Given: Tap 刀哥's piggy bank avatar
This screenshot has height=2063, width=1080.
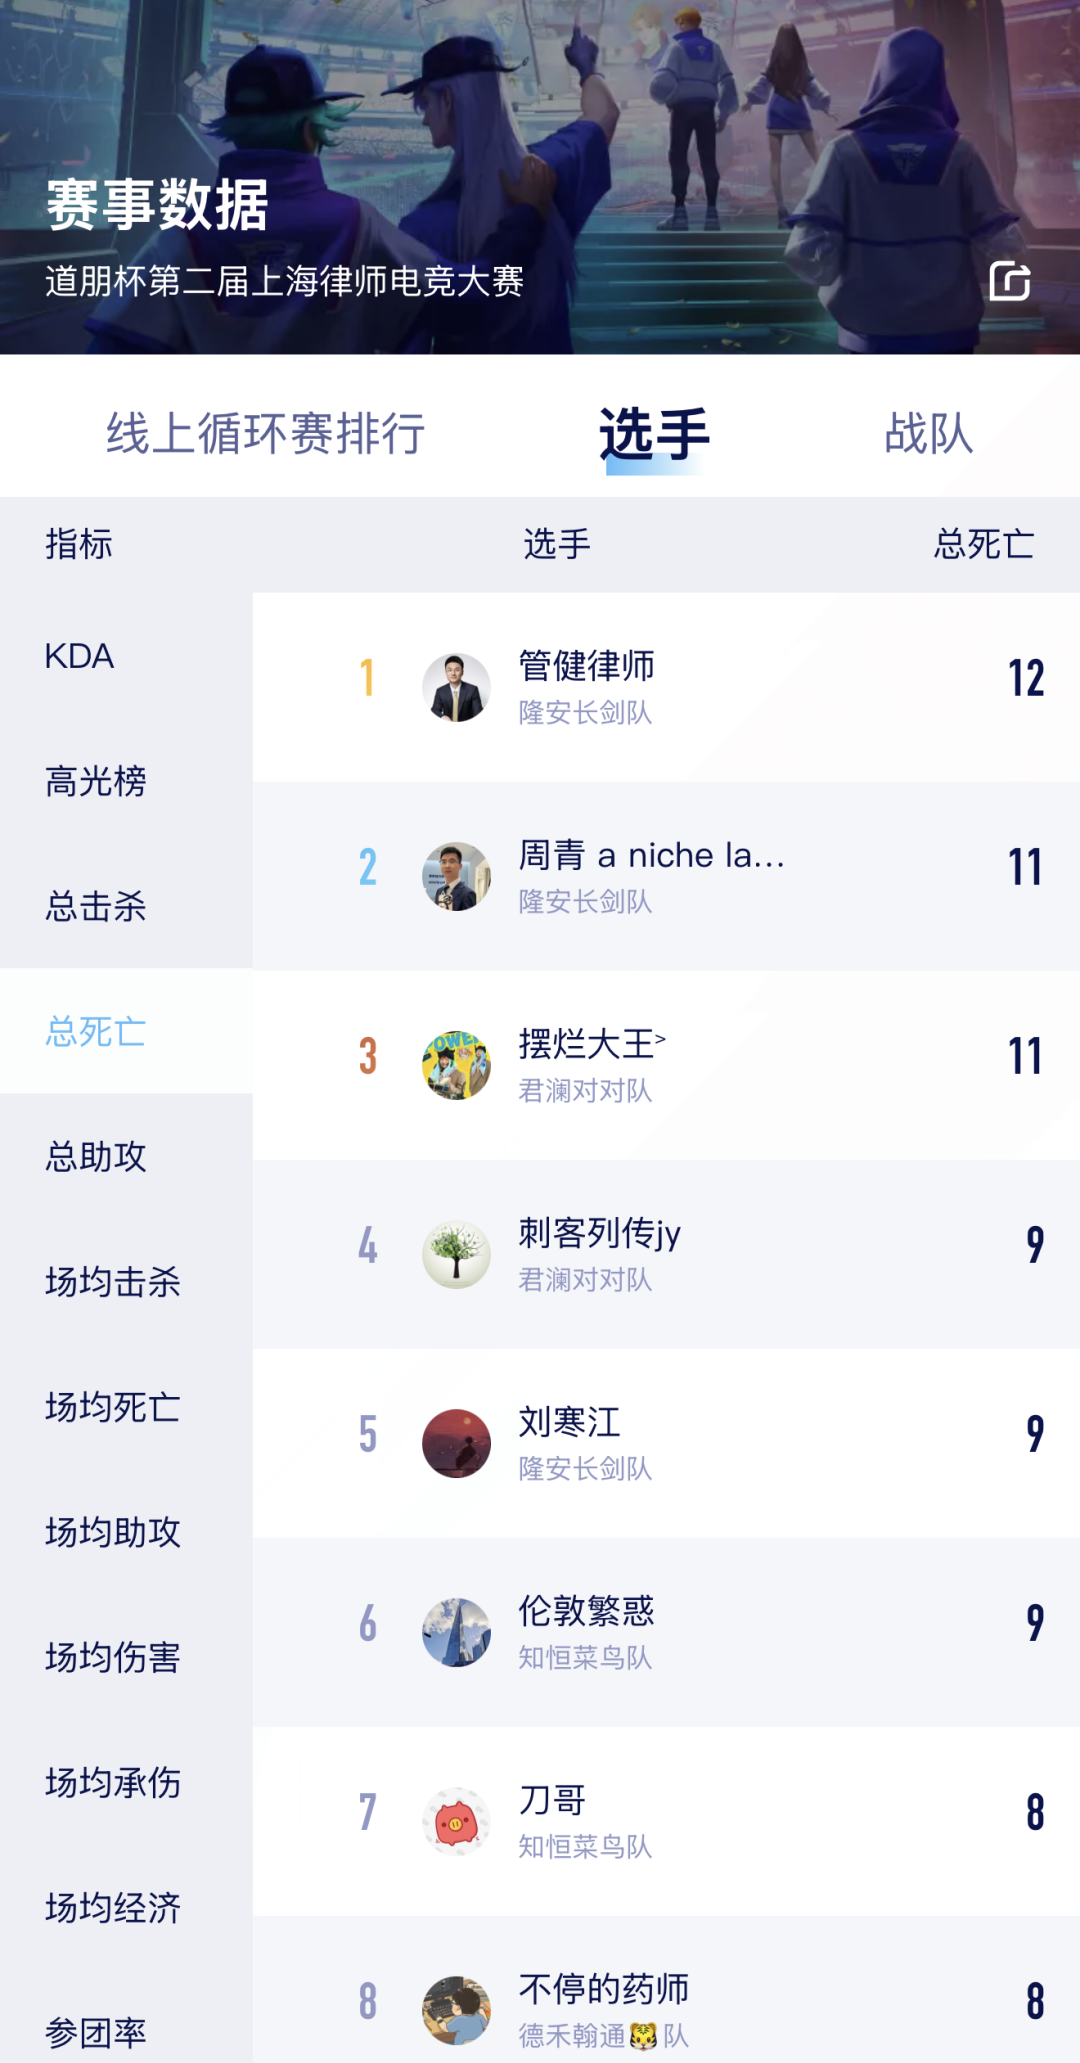Looking at the screenshot, I should click(457, 1820).
